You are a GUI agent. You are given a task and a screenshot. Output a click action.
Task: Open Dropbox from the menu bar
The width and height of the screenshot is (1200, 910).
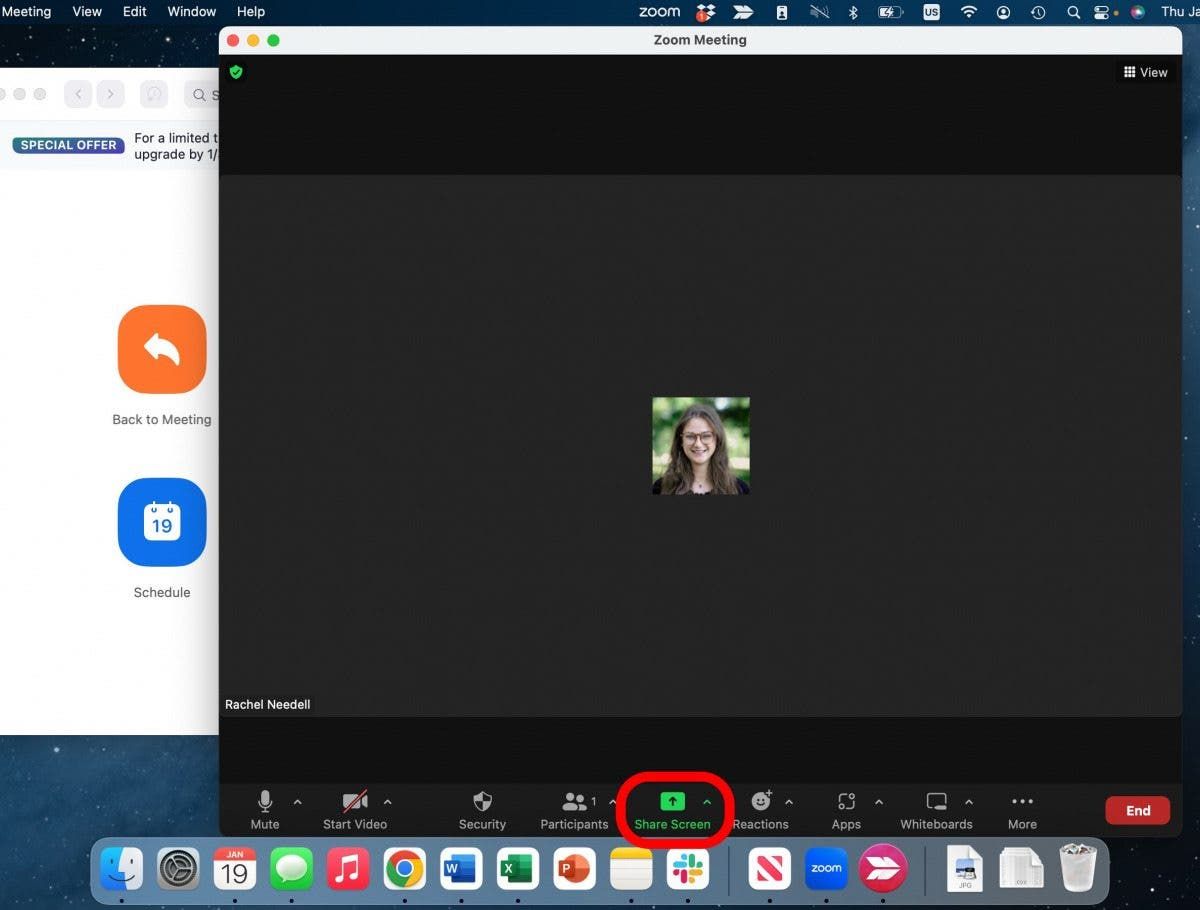[706, 12]
